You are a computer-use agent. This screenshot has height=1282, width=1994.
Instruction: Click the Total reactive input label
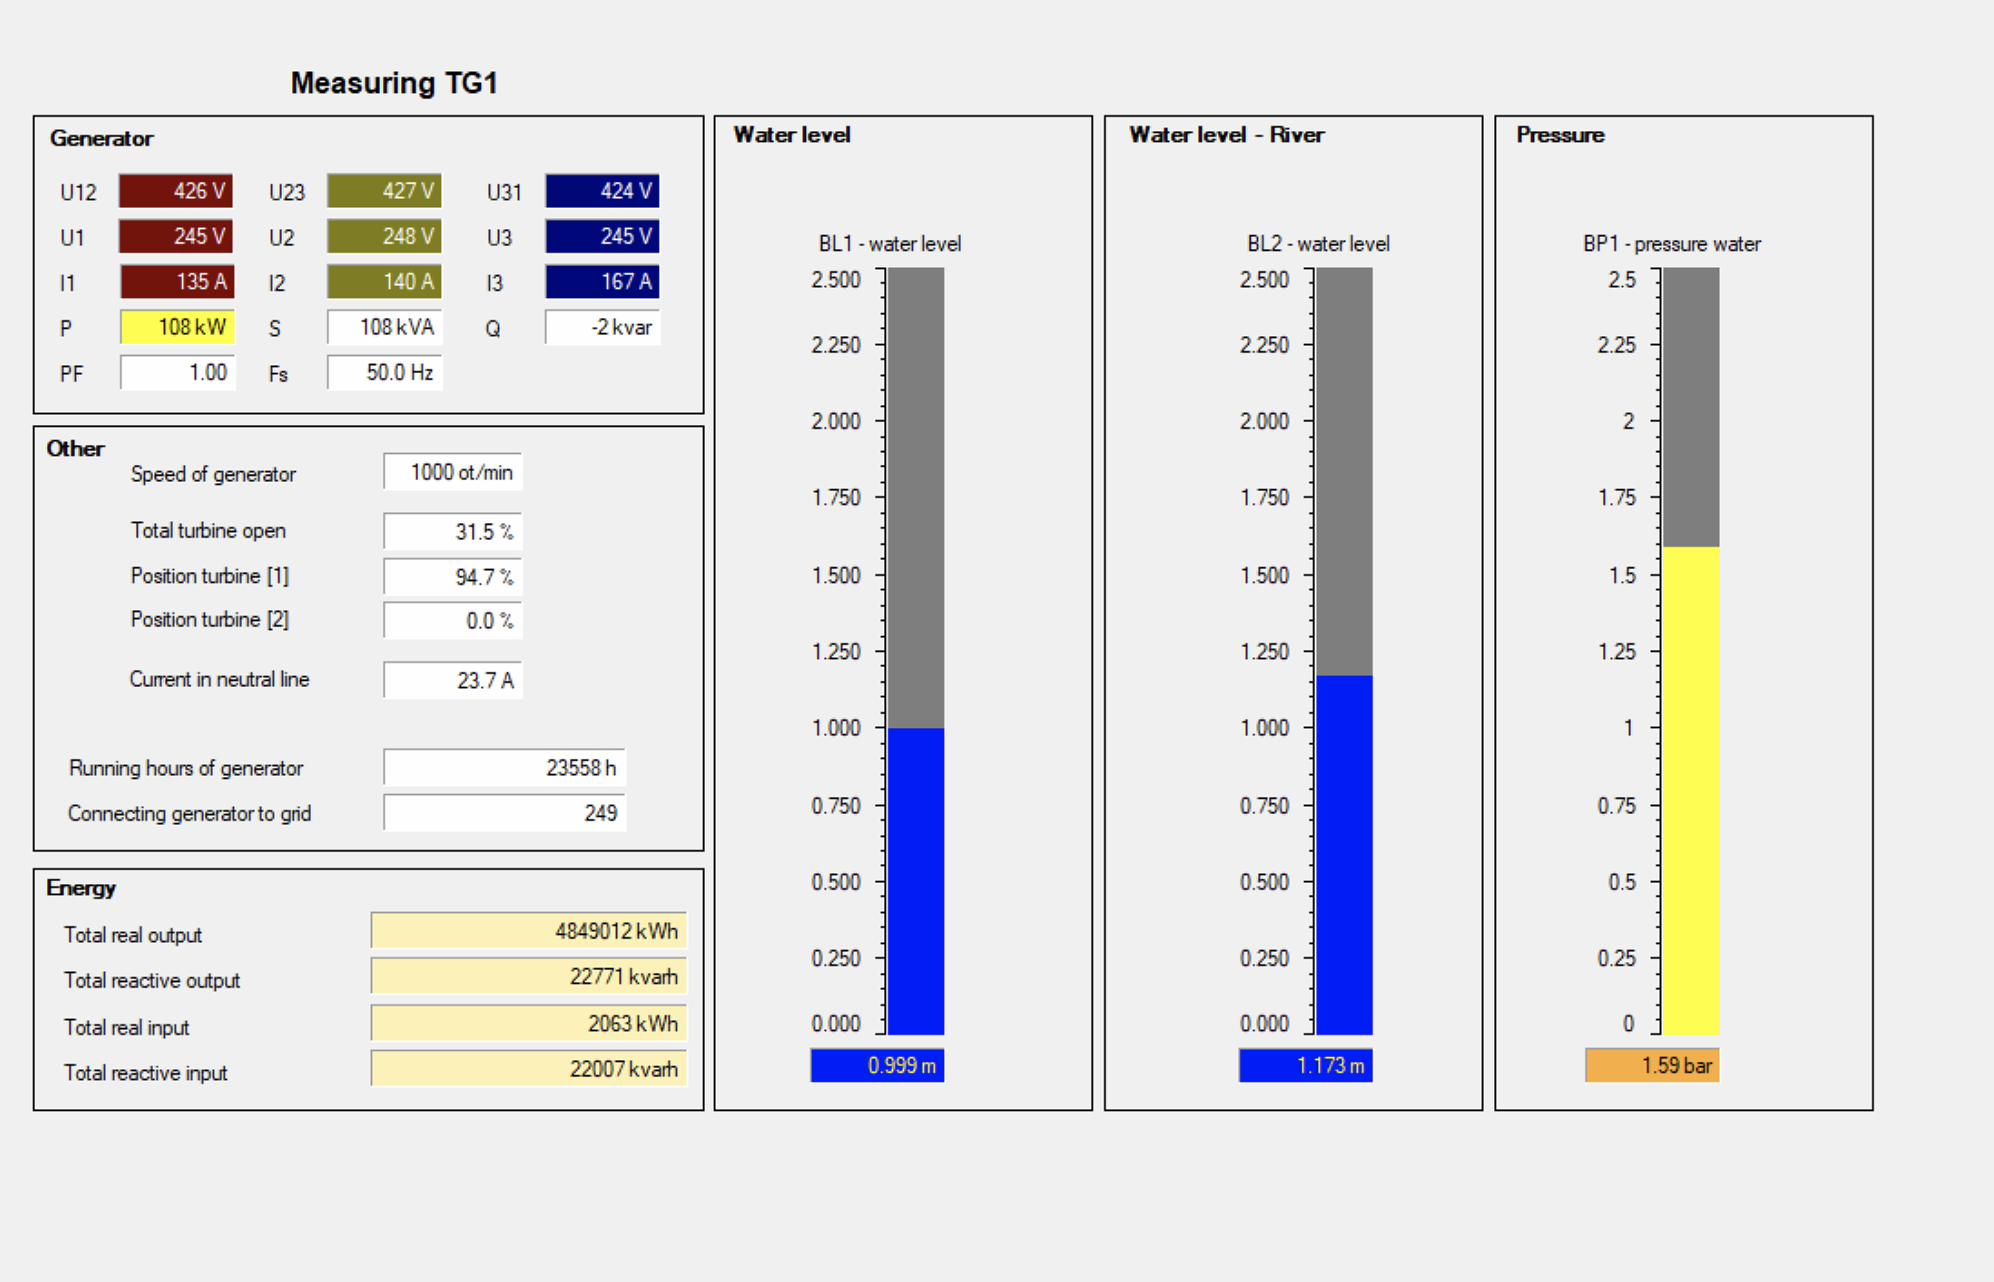[146, 1073]
